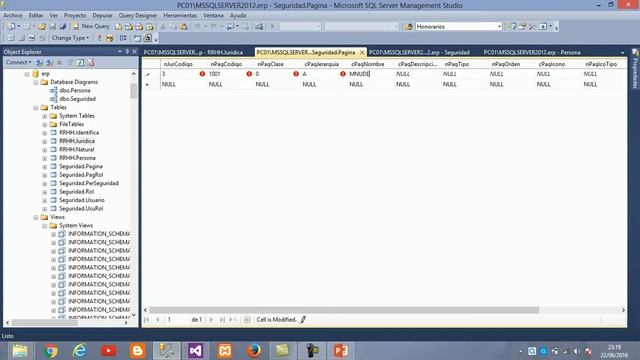Click the New Query toolbar button
The image size is (640, 360).
coord(91,26)
